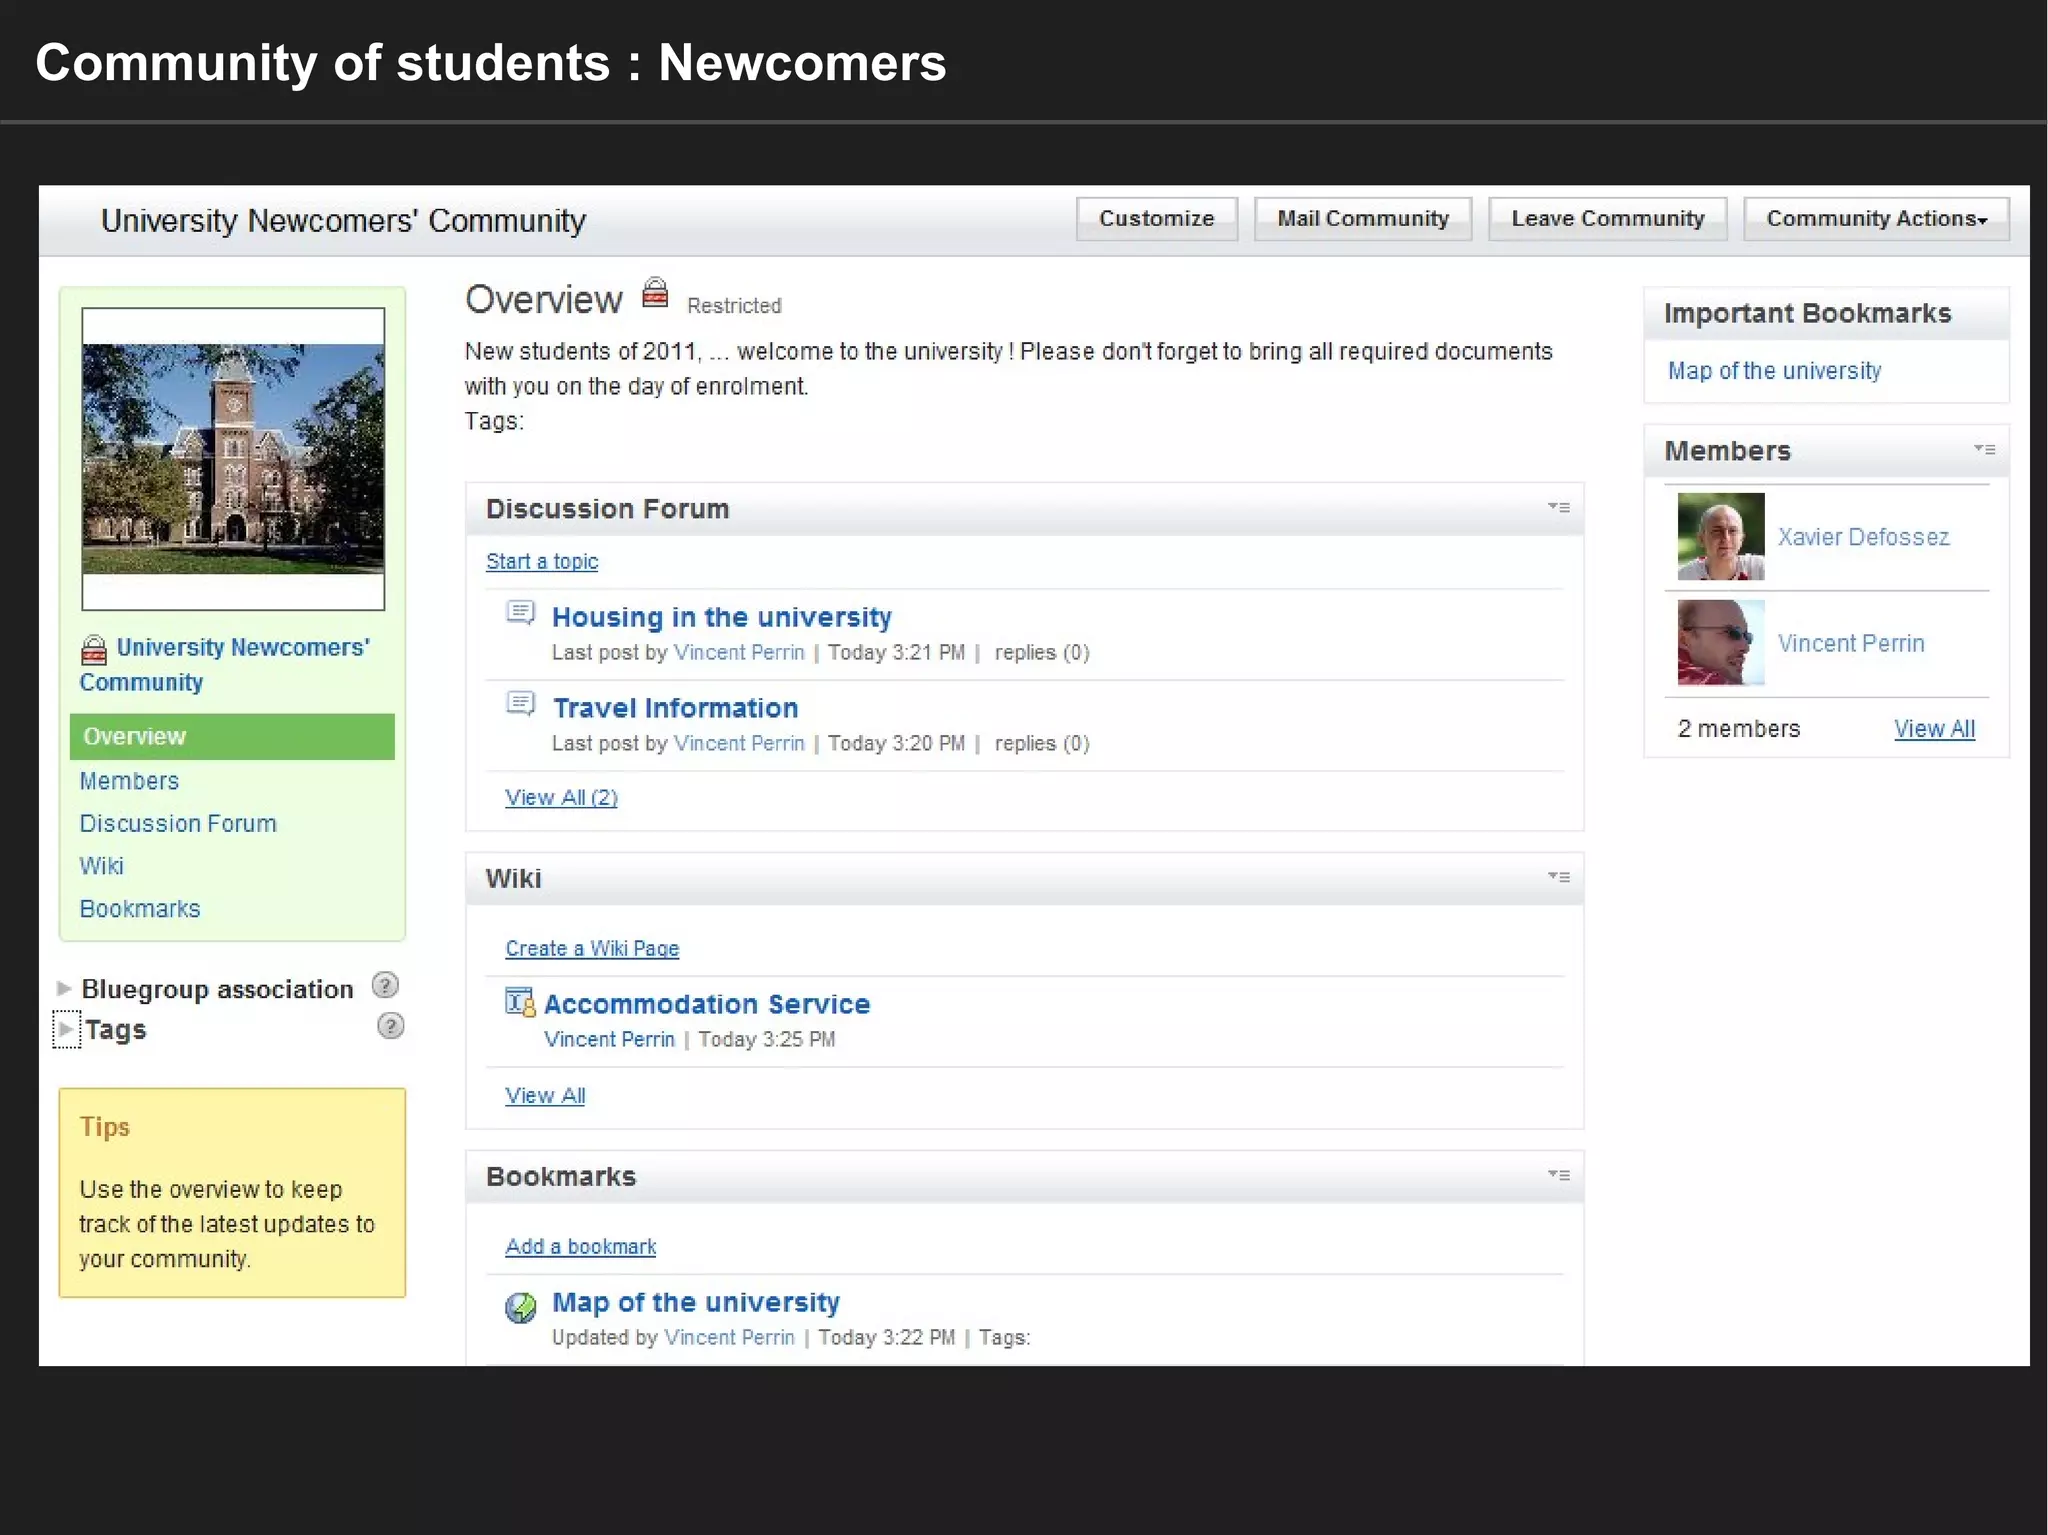The image size is (2048, 1535).
Task: Expand the Tags section in sidebar
Action: (66, 1029)
